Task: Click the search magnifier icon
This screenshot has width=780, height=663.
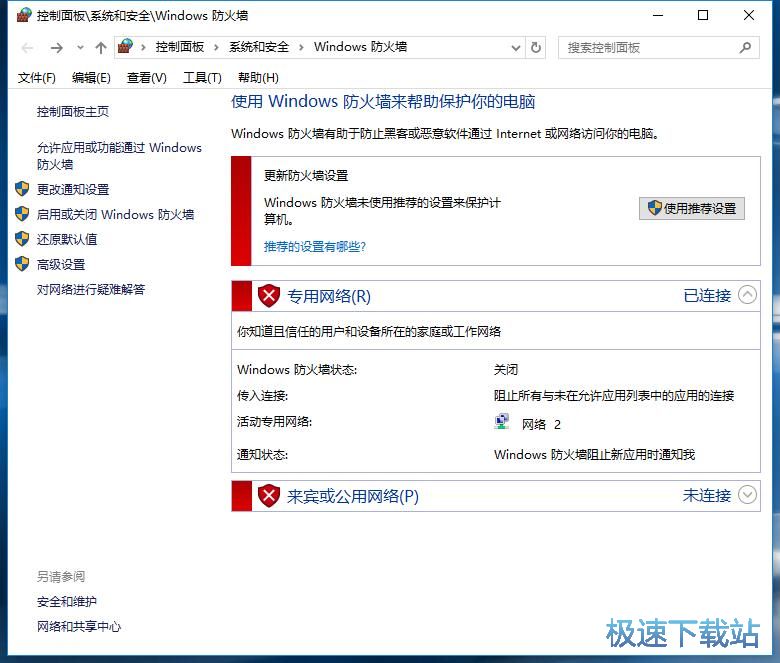Action: (x=745, y=48)
